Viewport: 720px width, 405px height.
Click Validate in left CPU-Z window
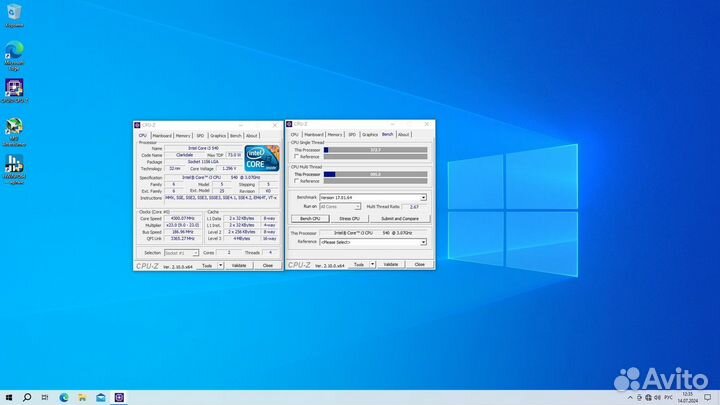click(239, 266)
